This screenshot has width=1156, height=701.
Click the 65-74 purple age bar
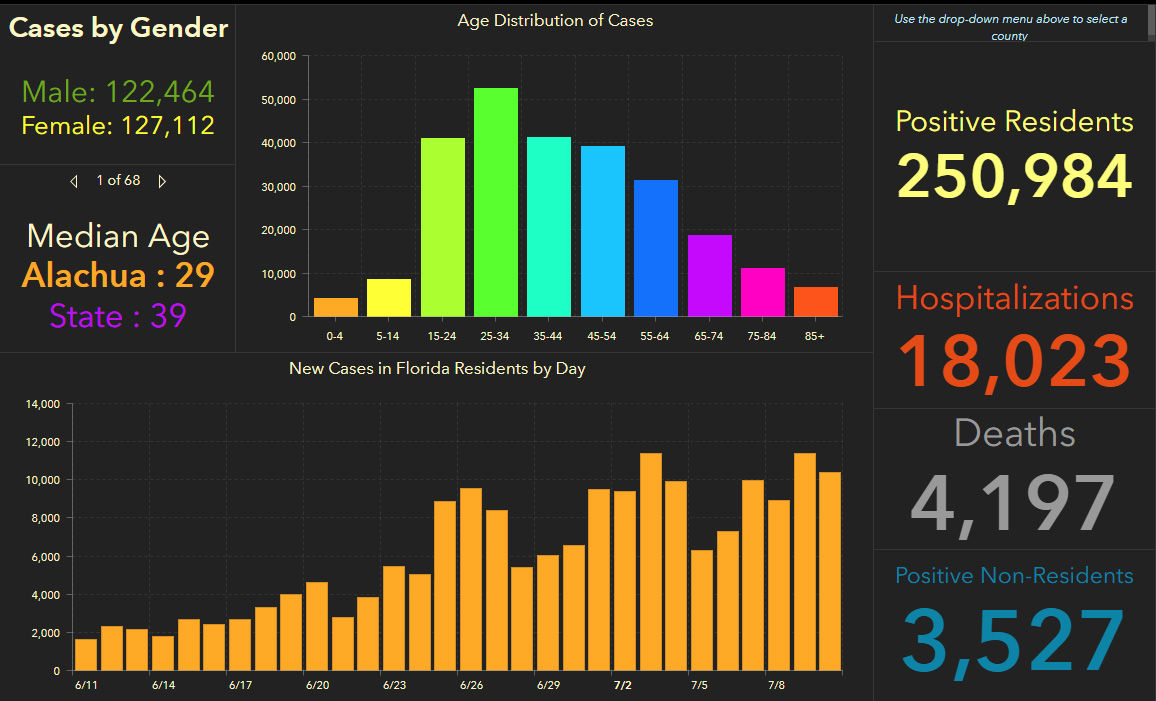tap(709, 276)
